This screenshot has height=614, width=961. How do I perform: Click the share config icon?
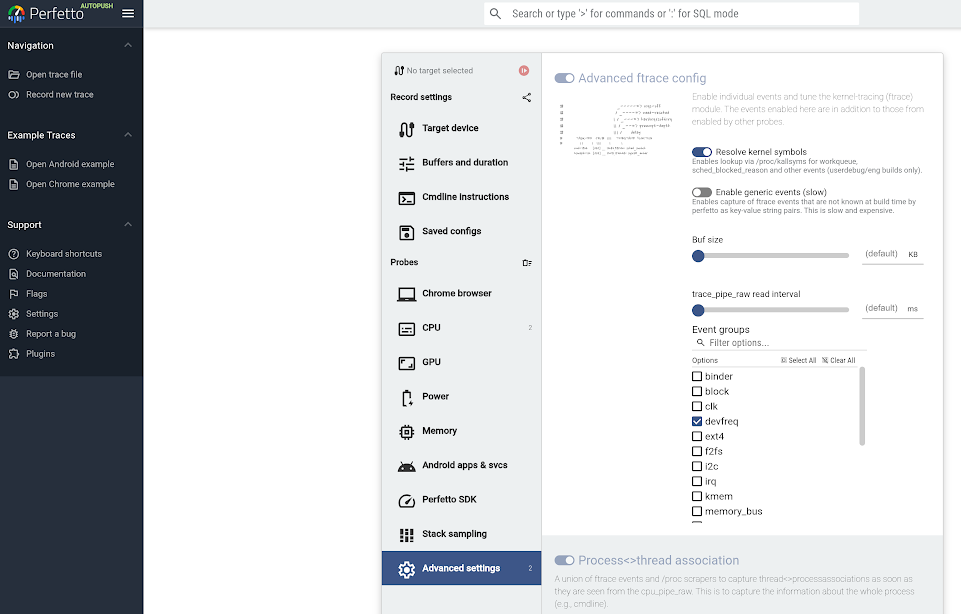pos(527,97)
